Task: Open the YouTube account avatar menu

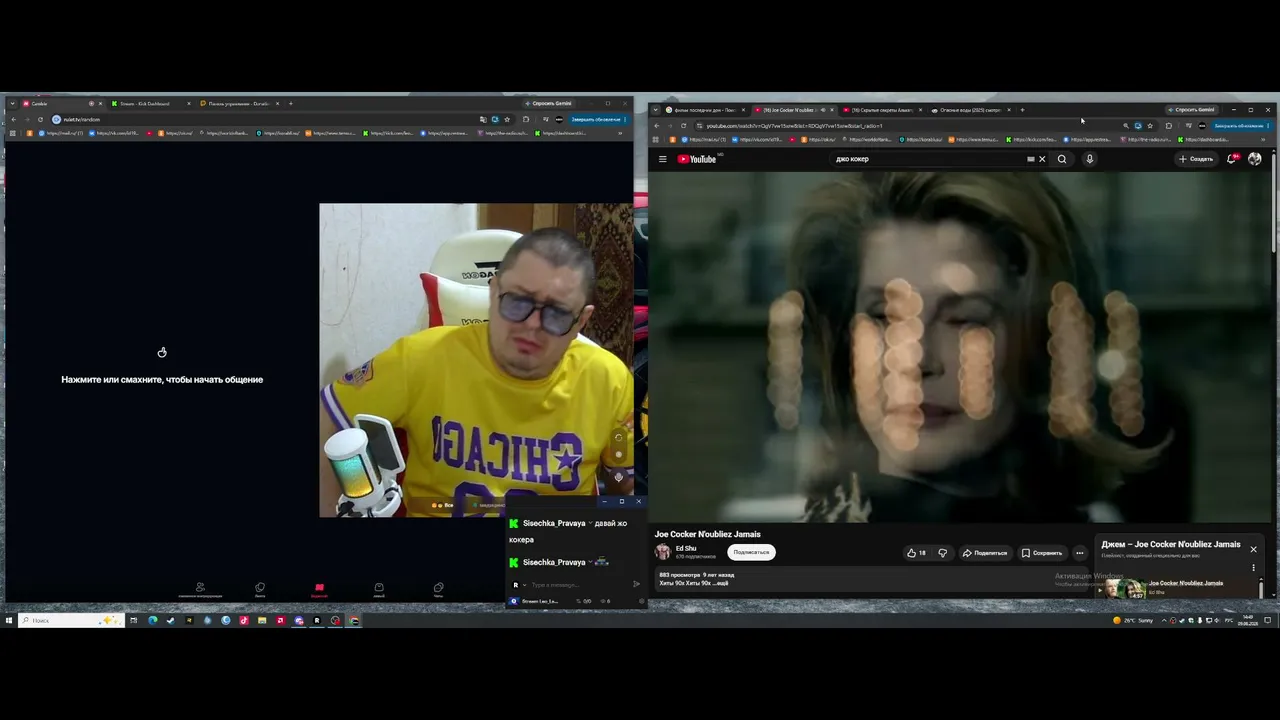Action: click(x=1255, y=159)
